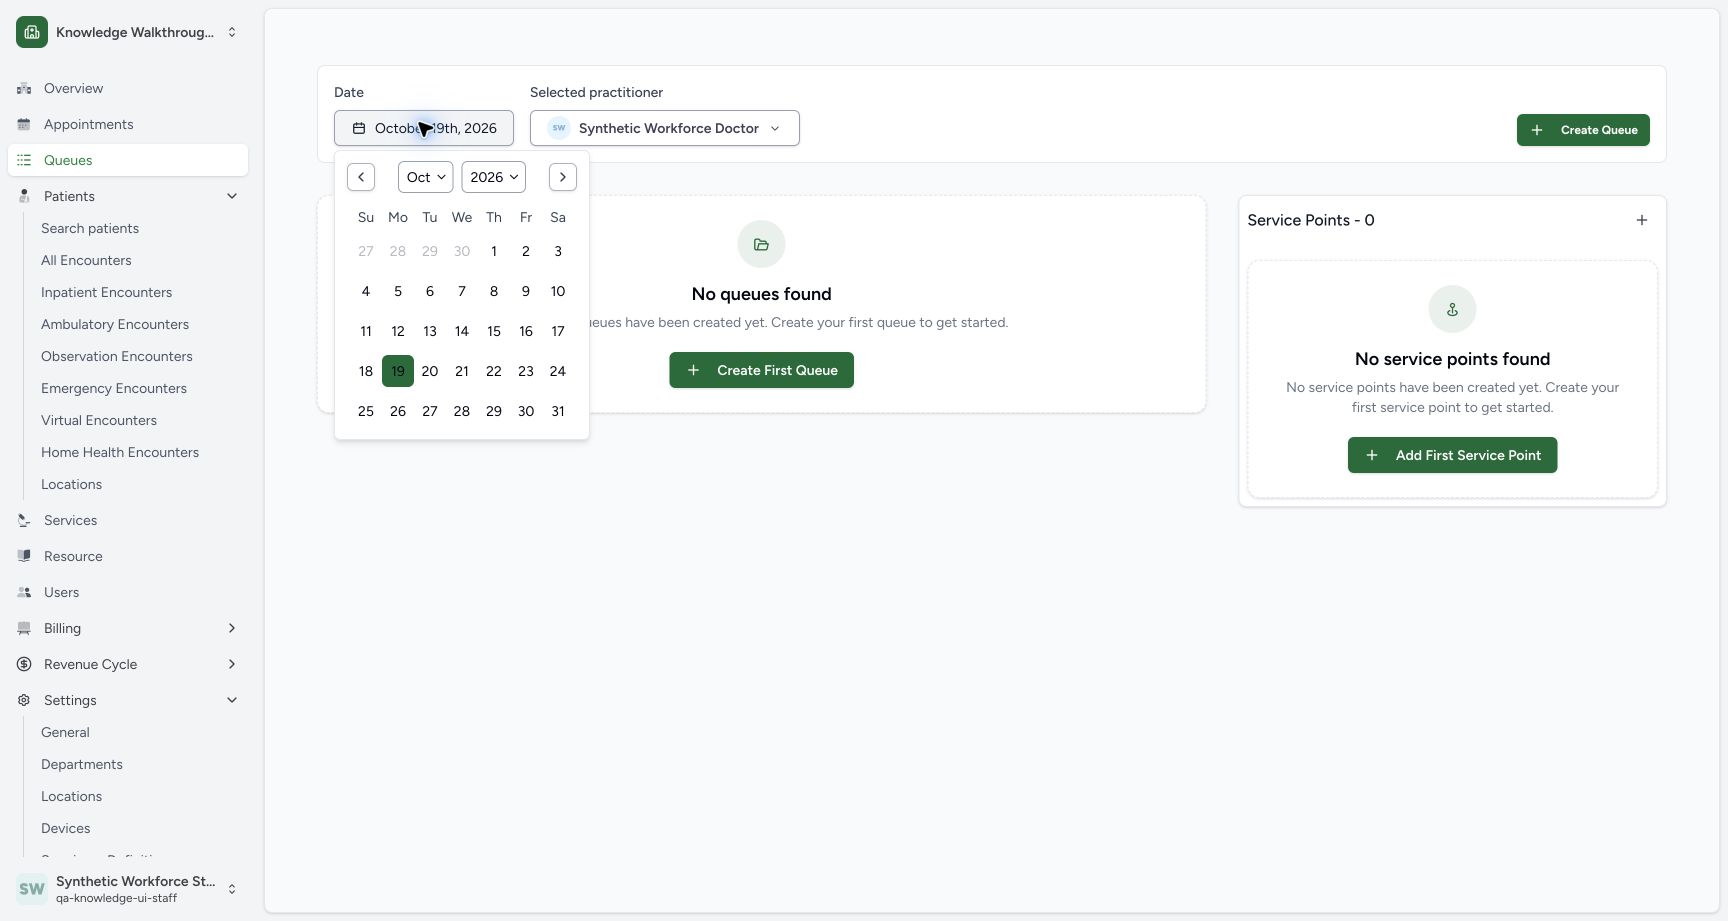
Task: Click Create First Queue button
Action: tap(761, 370)
